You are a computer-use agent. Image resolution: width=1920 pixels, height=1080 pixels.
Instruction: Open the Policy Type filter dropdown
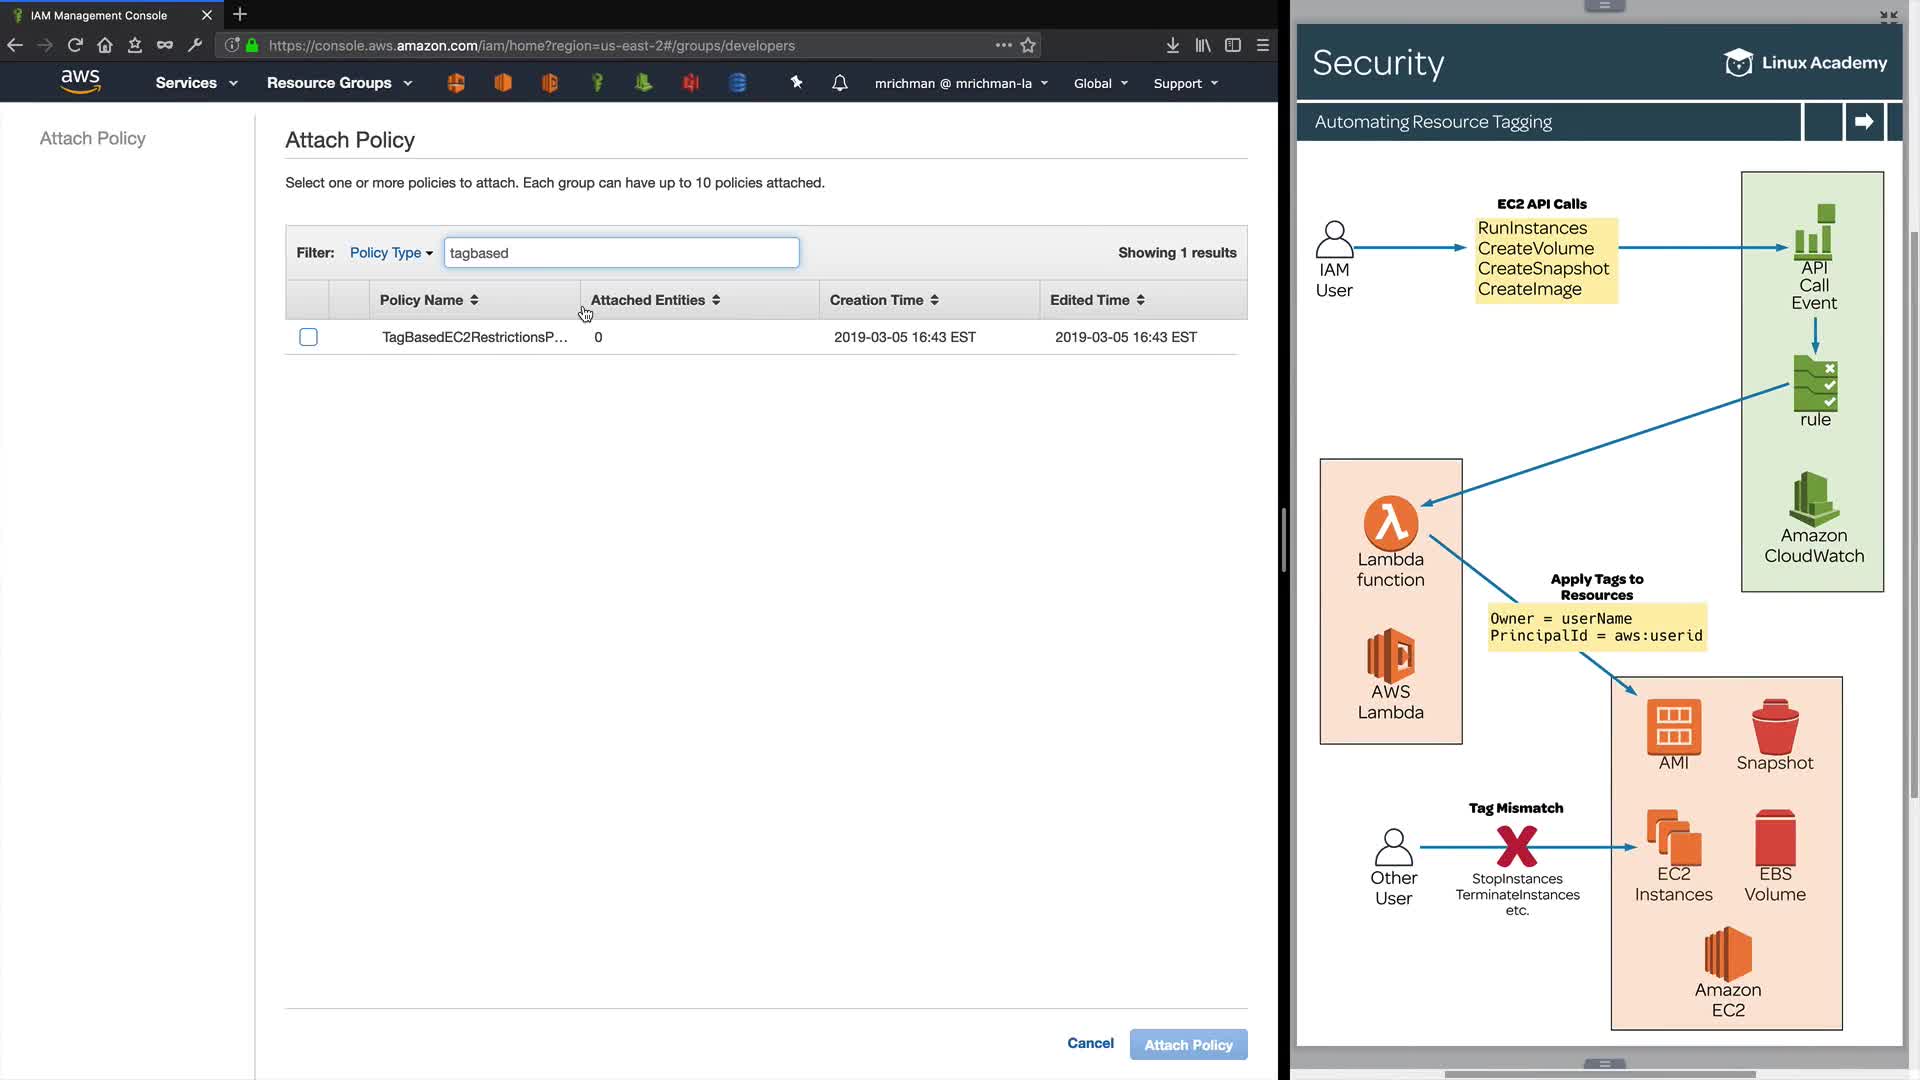click(391, 253)
